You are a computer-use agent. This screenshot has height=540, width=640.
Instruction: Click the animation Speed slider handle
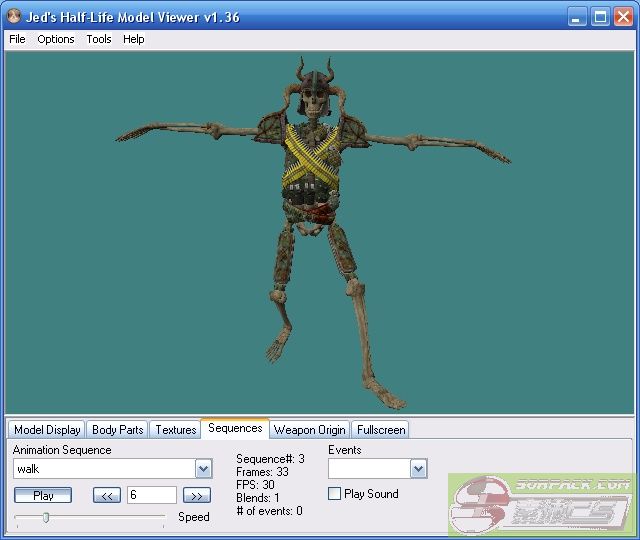click(45, 517)
